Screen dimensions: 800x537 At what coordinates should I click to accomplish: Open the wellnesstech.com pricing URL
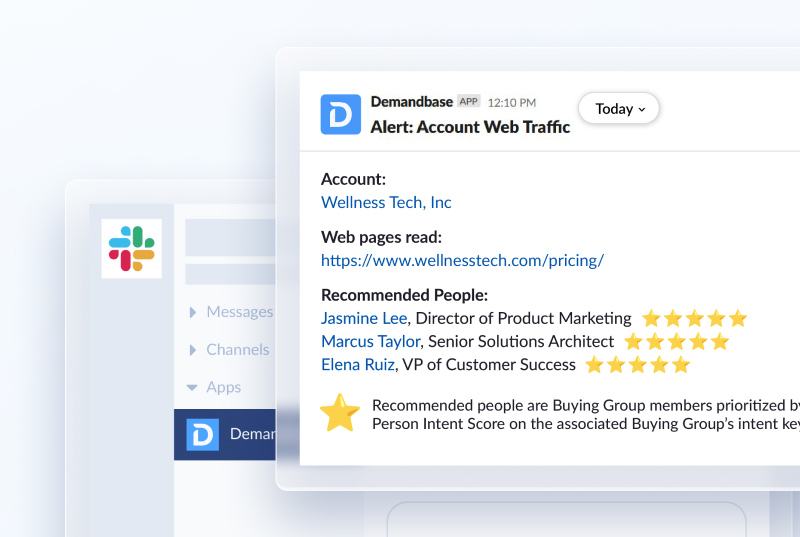coord(462,260)
